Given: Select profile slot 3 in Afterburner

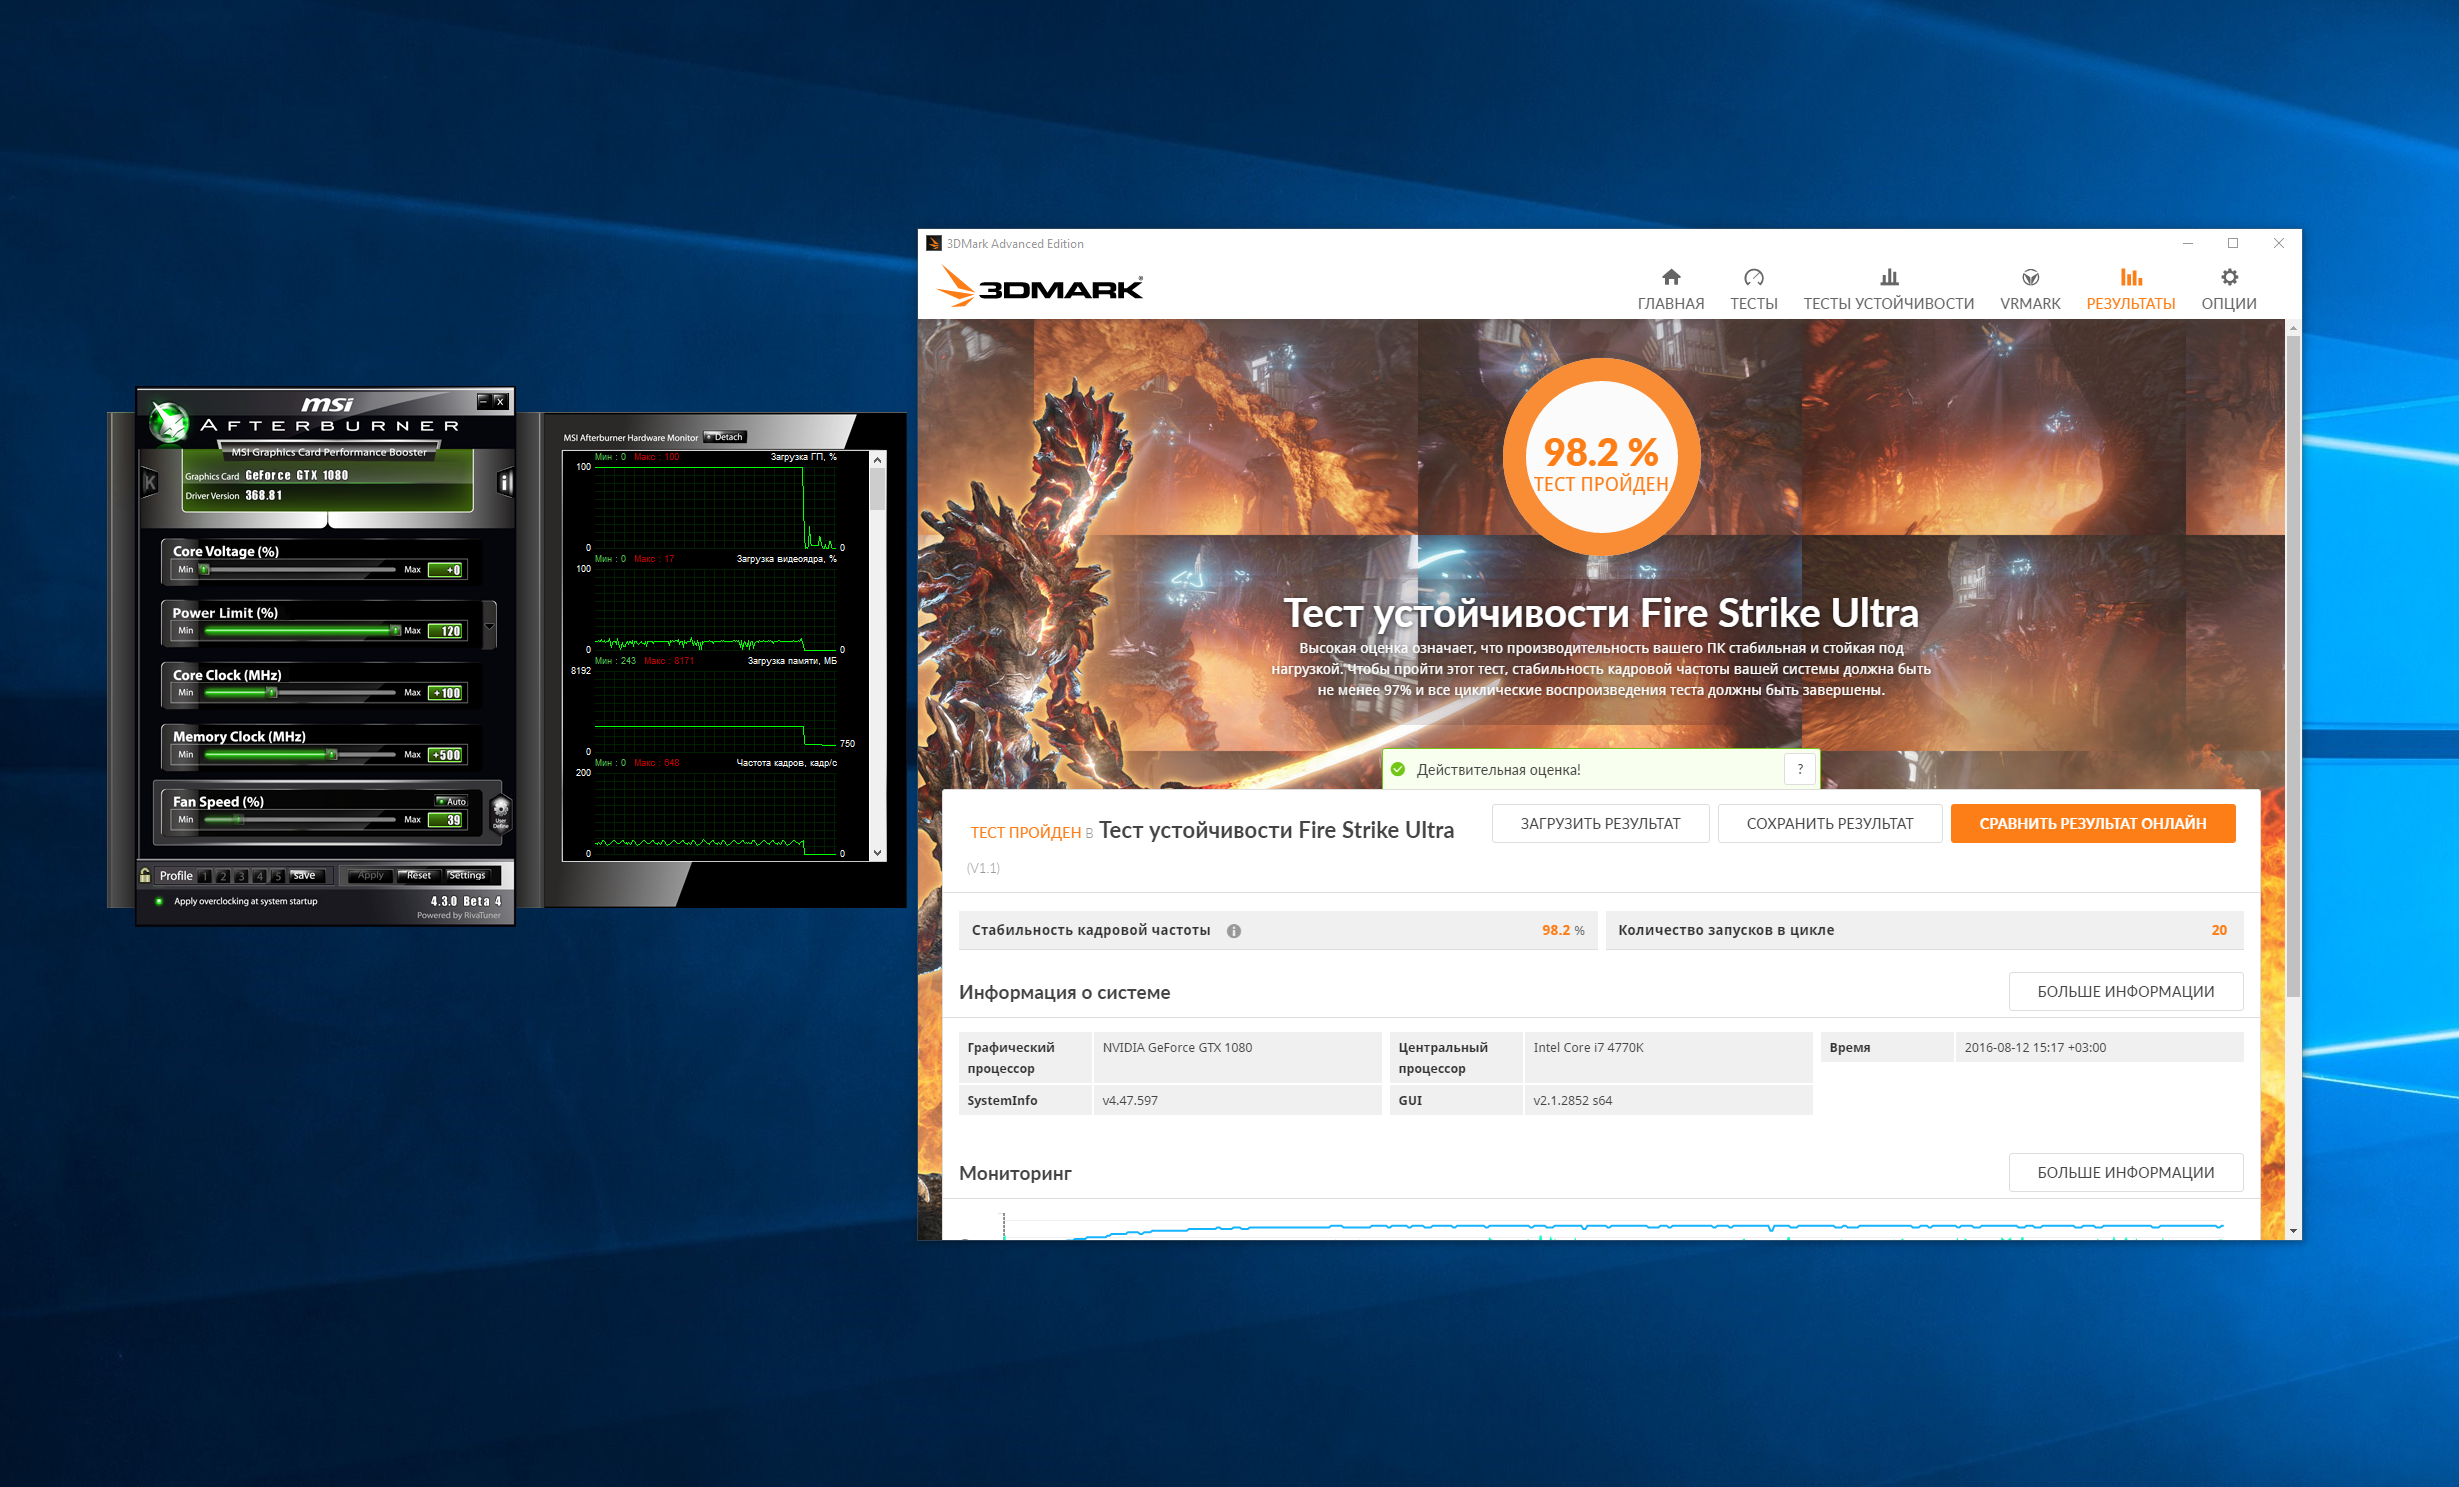Looking at the screenshot, I should 241,876.
